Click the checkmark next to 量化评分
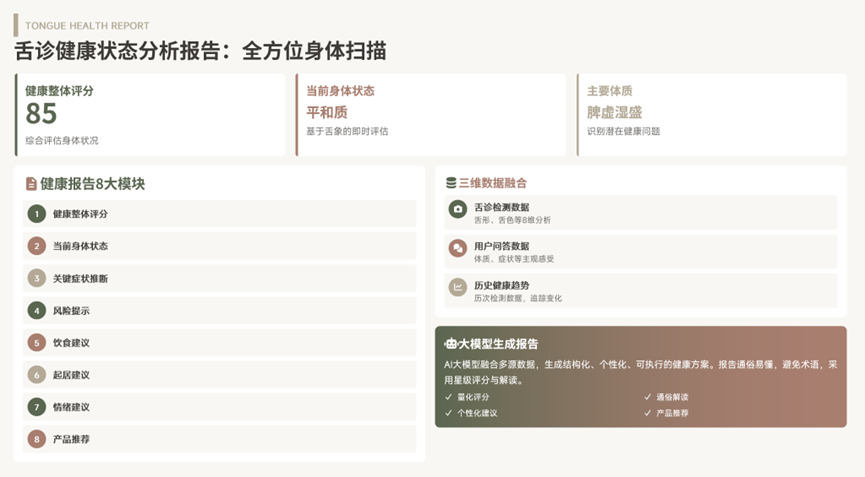Screen dimensions: 865x477 449,397
